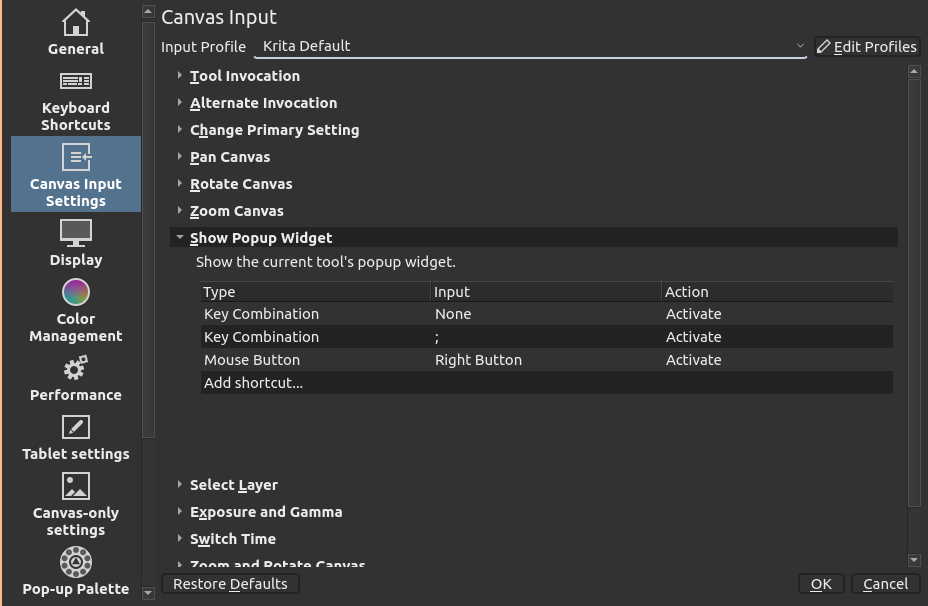The height and width of the screenshot is (606, 928).
Task: Select the Canvas Input Settings tab
Action: click(x=76, y=174)
